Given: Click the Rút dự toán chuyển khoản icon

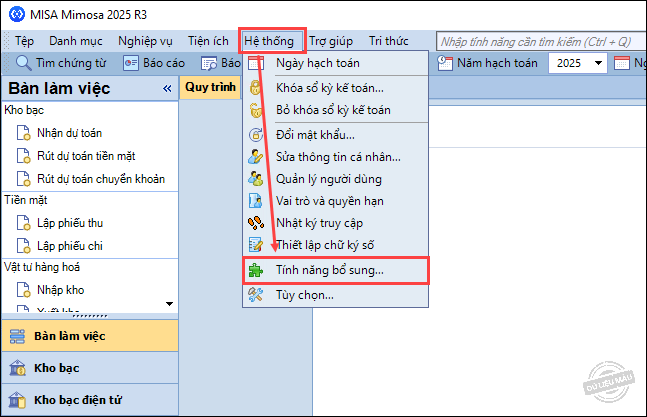Looking at the screenshot, I should 24,179.
